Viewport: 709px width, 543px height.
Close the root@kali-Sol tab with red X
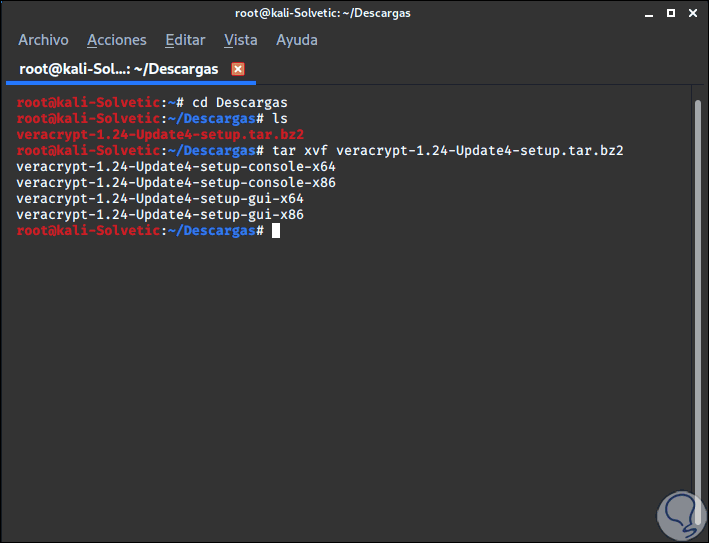pyautogui.click(x=238, y=69)
